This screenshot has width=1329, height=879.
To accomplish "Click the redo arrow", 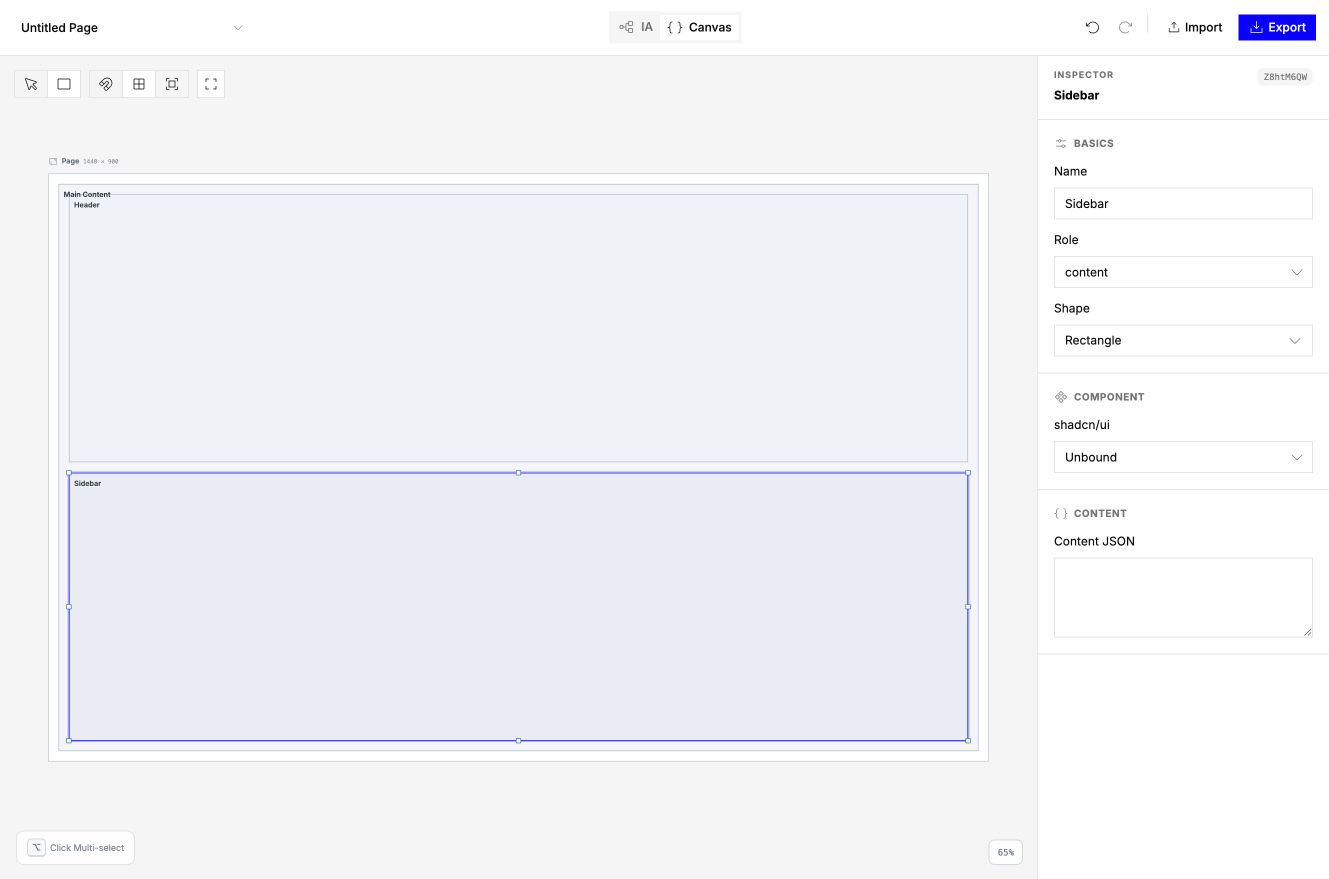I will tap(1125, 28).
